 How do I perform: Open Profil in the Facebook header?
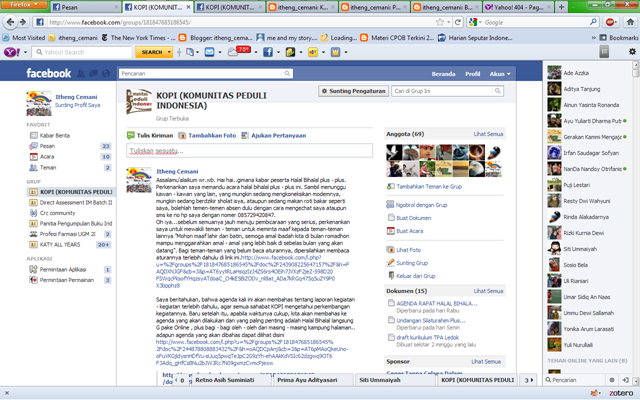pos(472,74)
